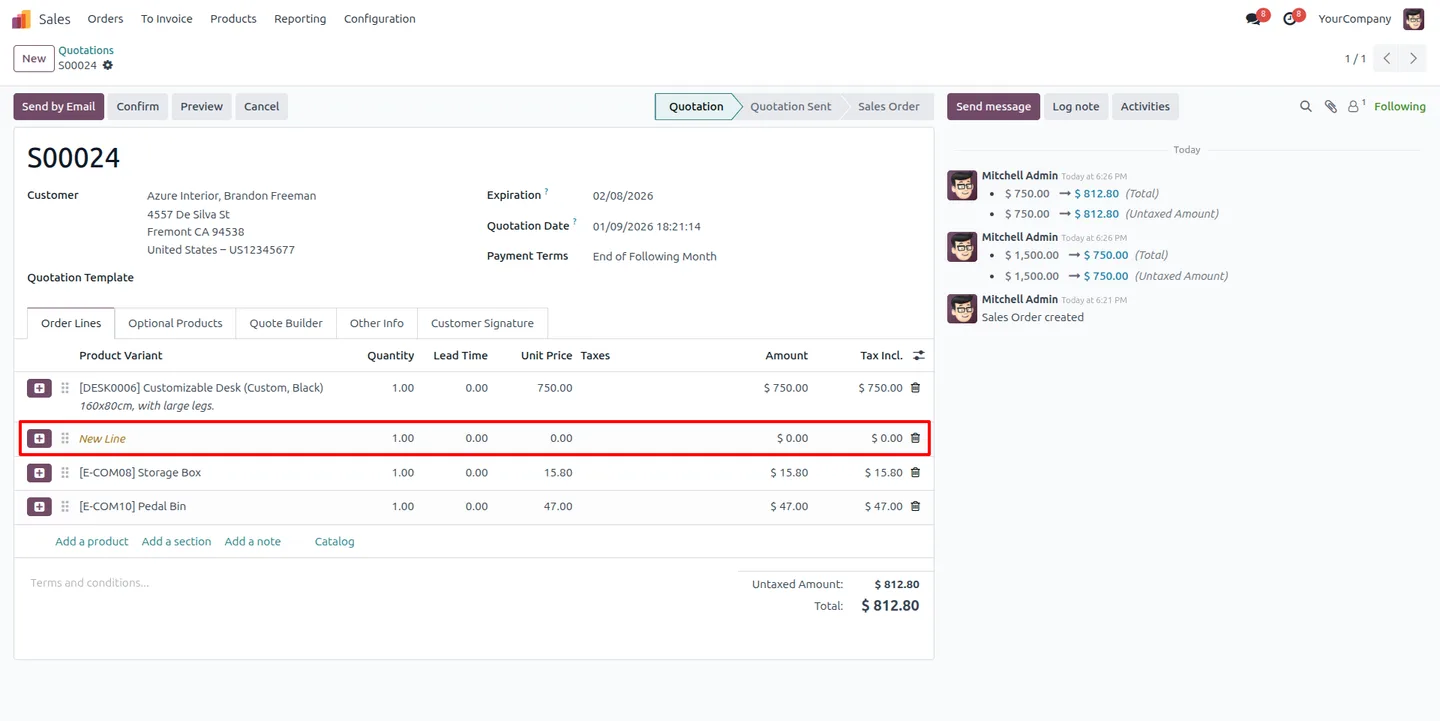1440x721 pixels.
Task: Edit the Quotation Date field
Action: click(646, 226)
